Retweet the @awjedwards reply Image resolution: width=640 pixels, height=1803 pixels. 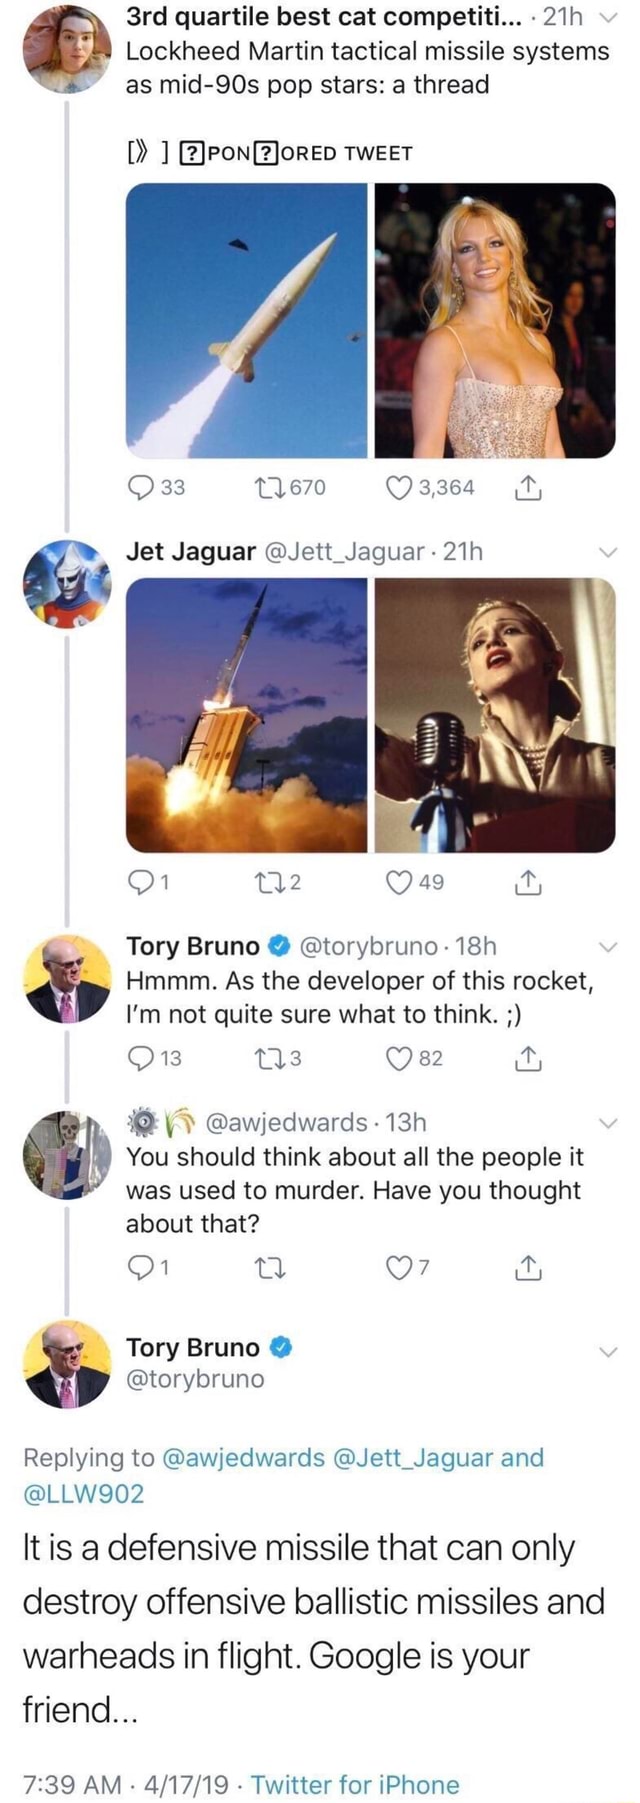(271, 1268)
